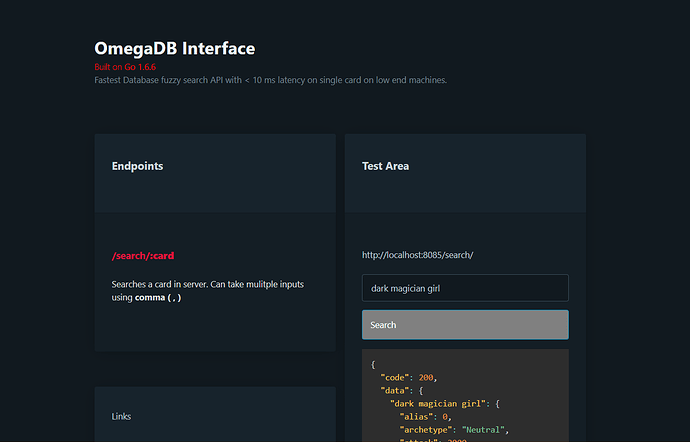
Task: Click the red "Built on Go 1.6.6" text
Action: pyautogui.click(x=125, y=67)
